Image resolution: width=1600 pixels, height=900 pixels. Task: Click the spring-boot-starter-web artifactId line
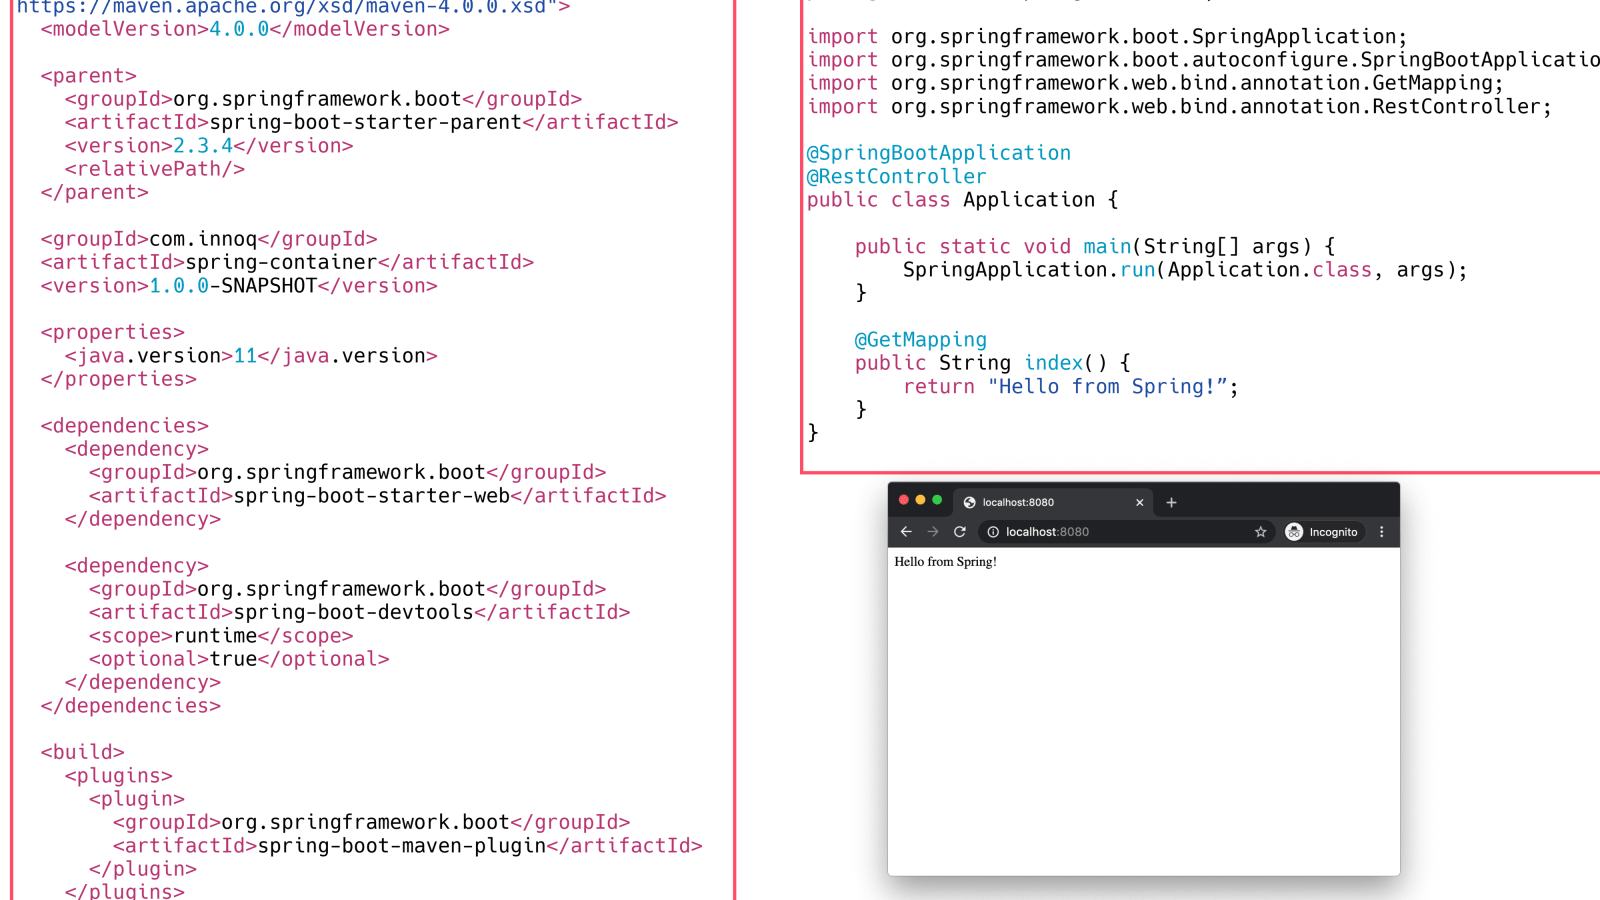(x=377, y=496)
